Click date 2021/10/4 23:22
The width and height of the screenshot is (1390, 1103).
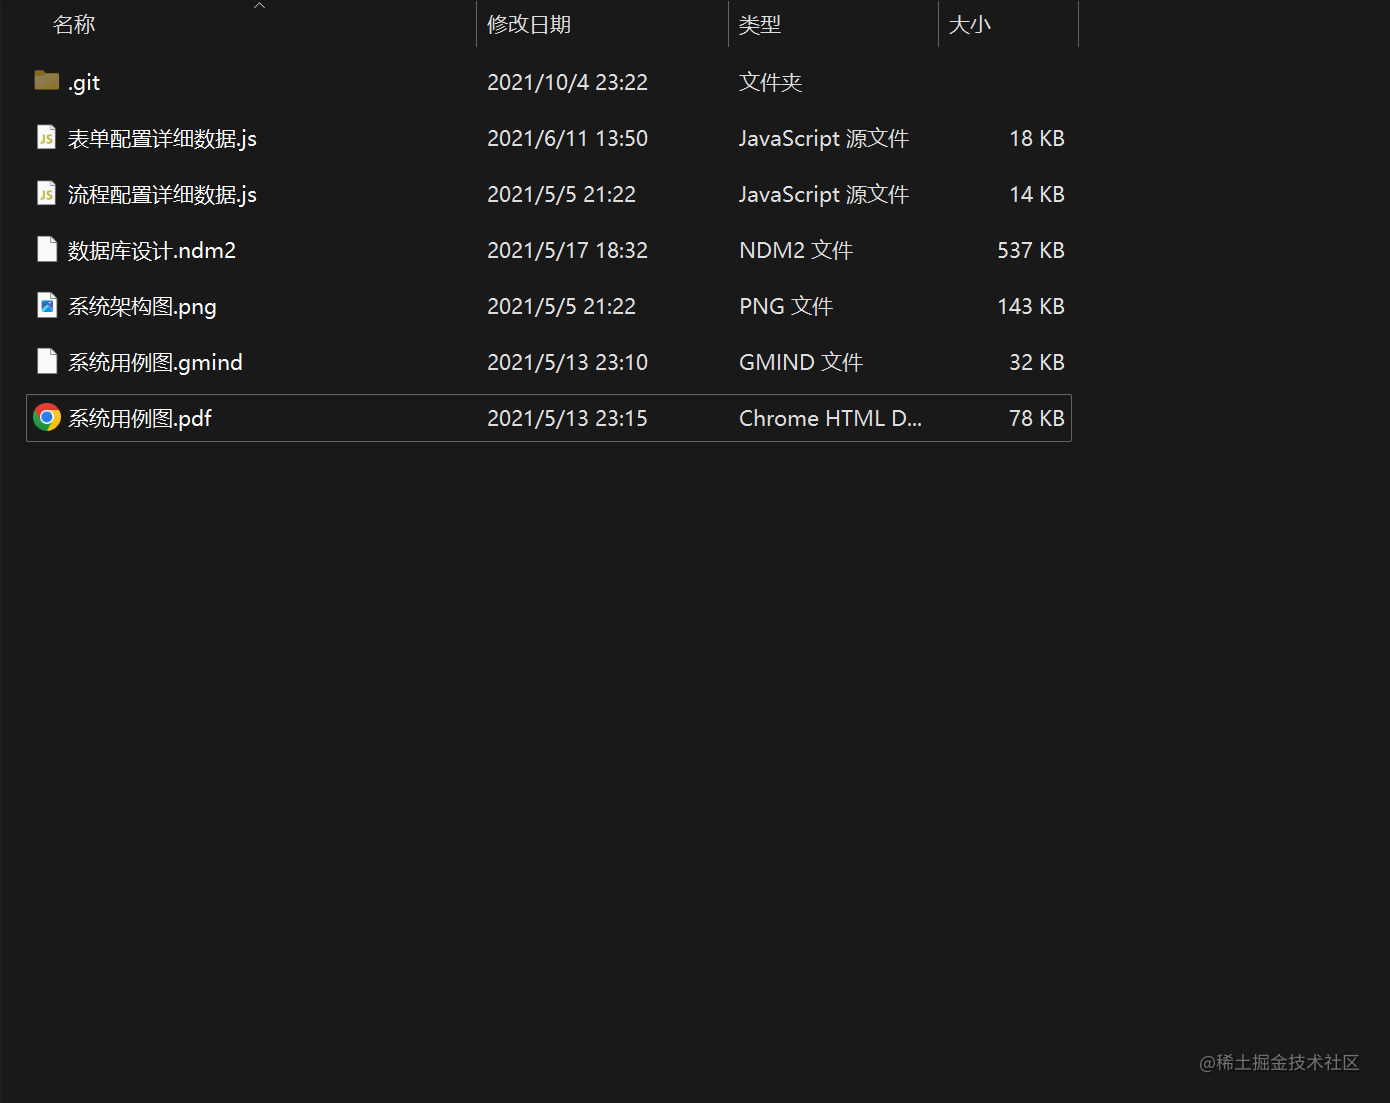[x=567, y=82]
